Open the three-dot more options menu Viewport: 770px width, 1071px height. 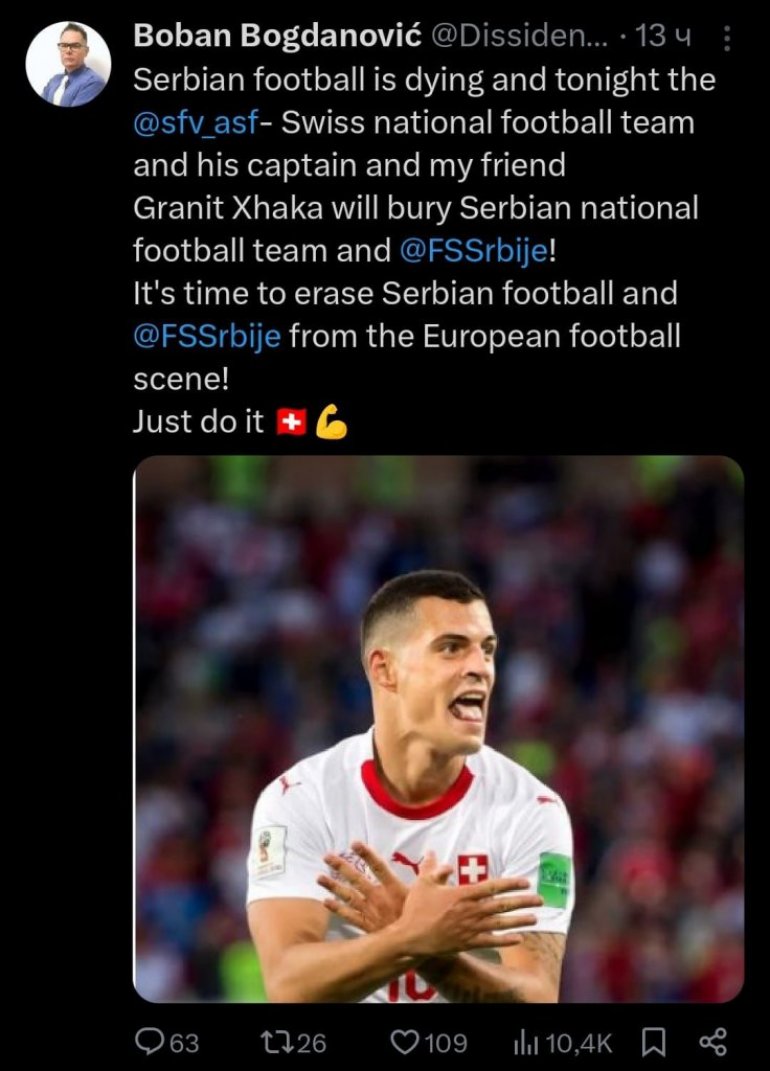pyautogui.click(x=727, y=39)
